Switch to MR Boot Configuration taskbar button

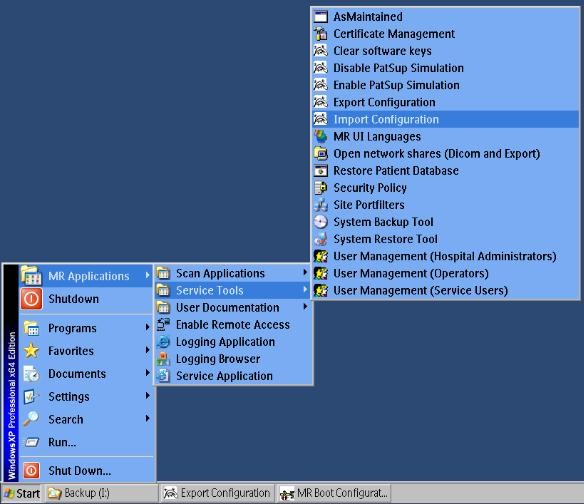pos(334,493)
